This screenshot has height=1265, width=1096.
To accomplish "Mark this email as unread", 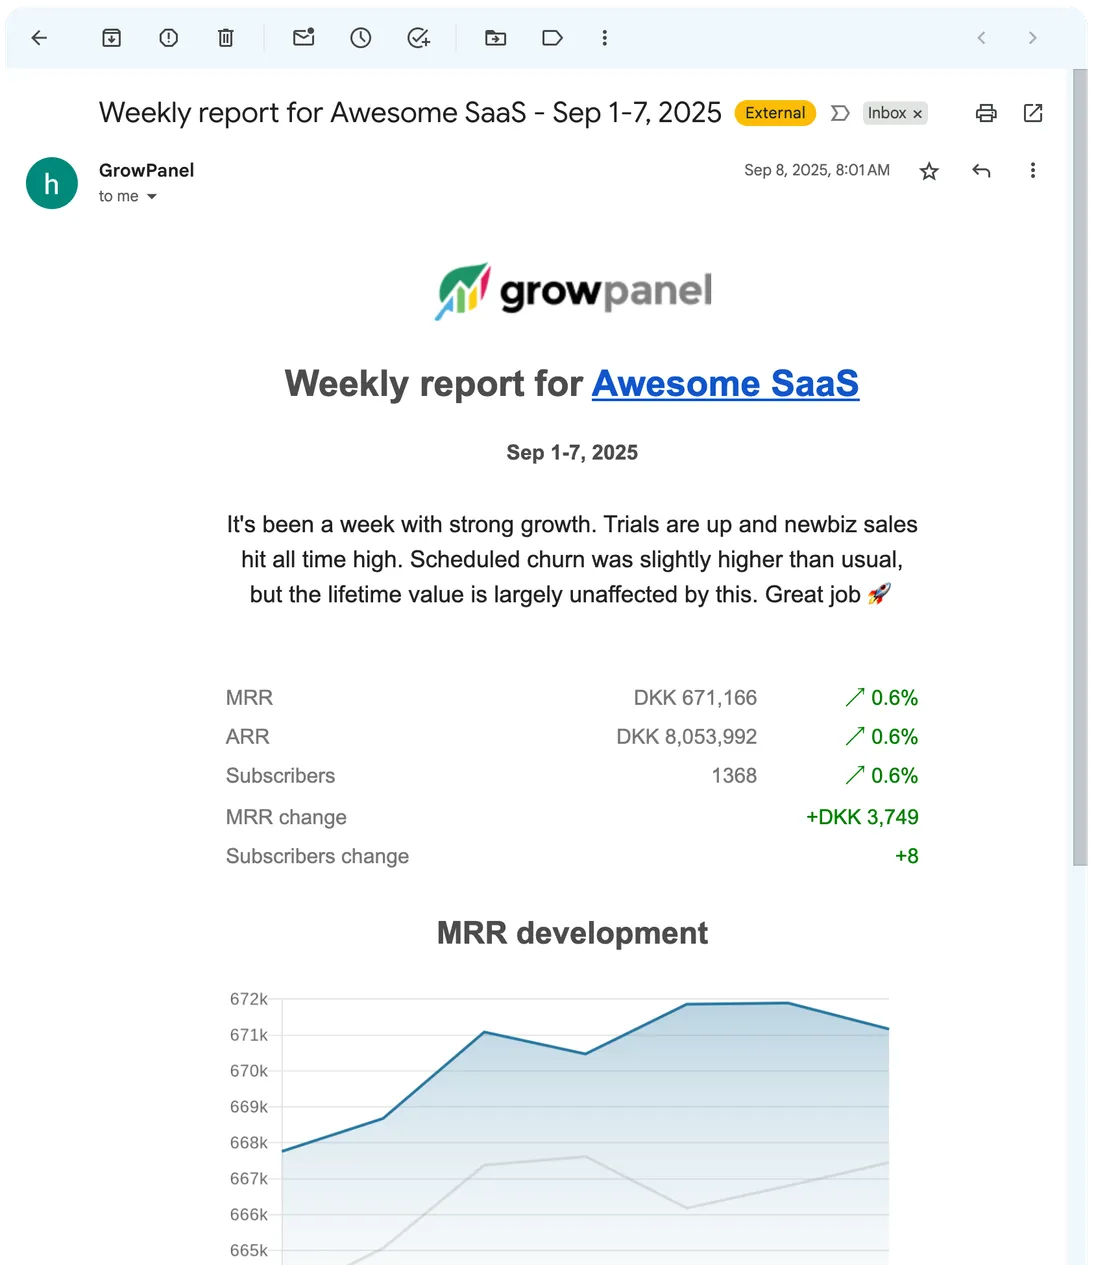I will pos(303,37).
